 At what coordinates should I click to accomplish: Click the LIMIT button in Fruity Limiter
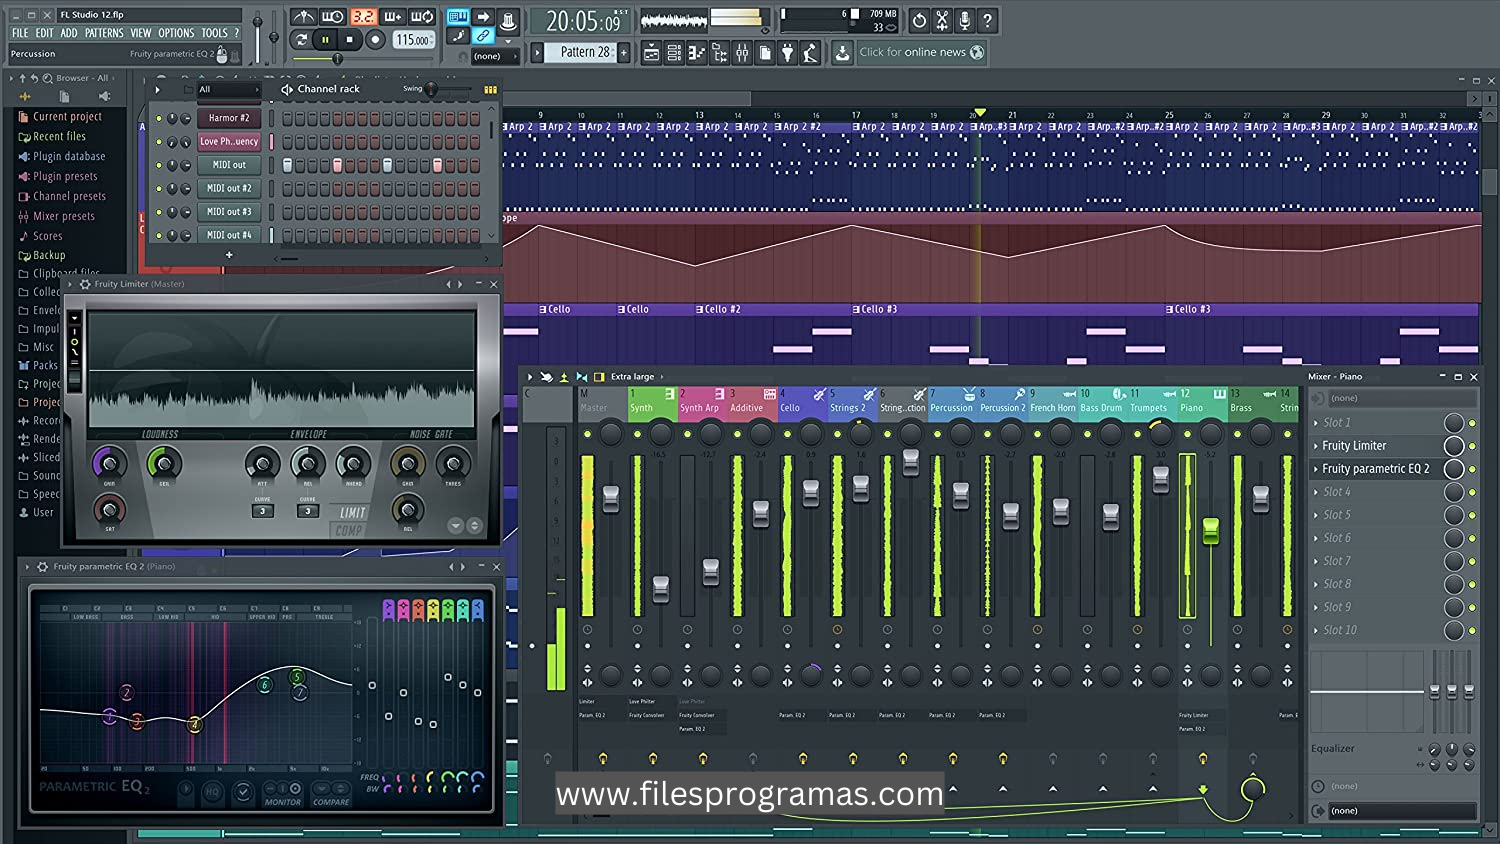[352, 513]
